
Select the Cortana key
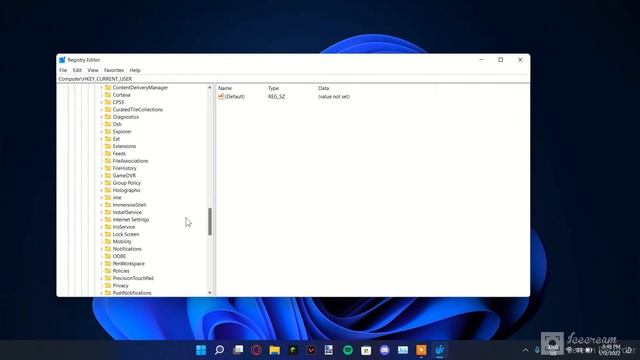click(x=121, y=95)
